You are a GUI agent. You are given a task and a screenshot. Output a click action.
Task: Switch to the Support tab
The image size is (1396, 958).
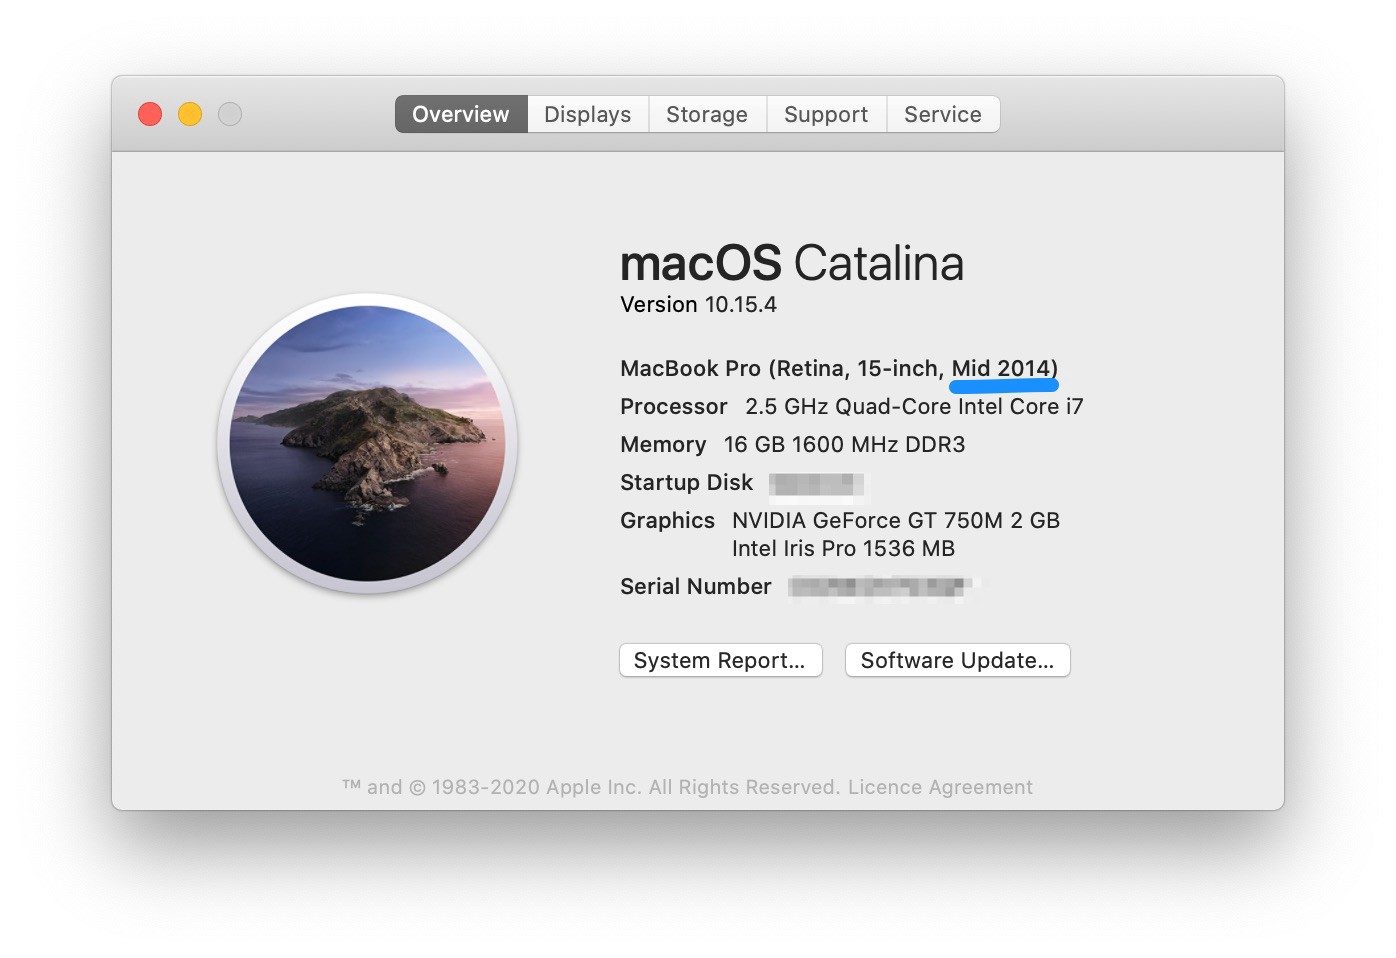[826, 114]
